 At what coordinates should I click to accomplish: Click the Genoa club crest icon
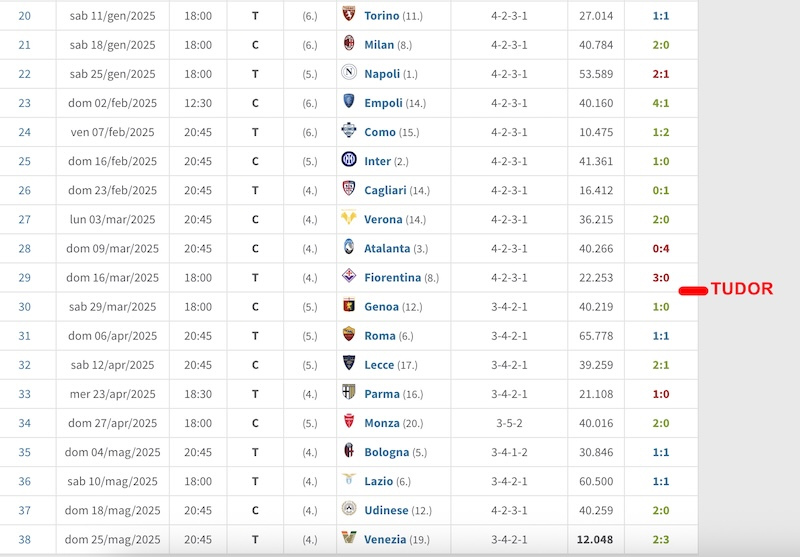point(348,305)
